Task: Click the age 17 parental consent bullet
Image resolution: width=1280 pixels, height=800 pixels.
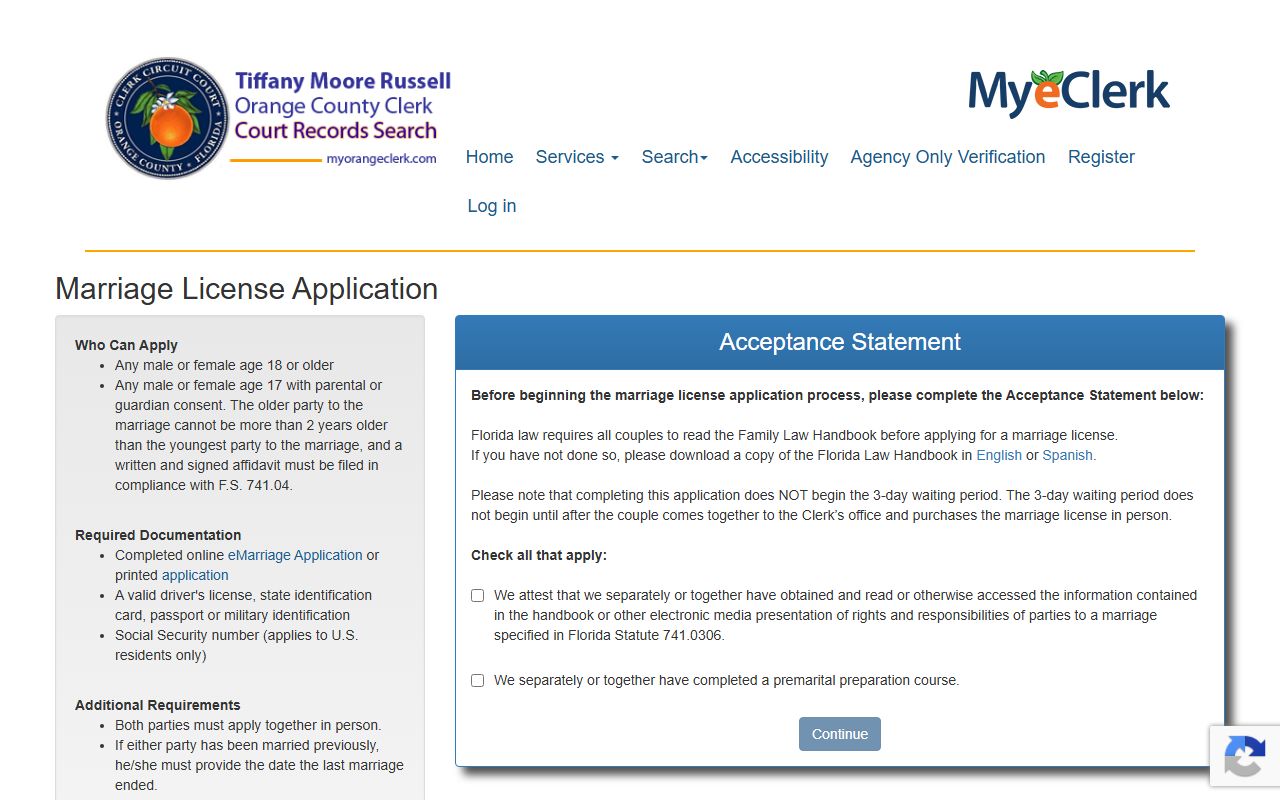Action: click(259, 435)
